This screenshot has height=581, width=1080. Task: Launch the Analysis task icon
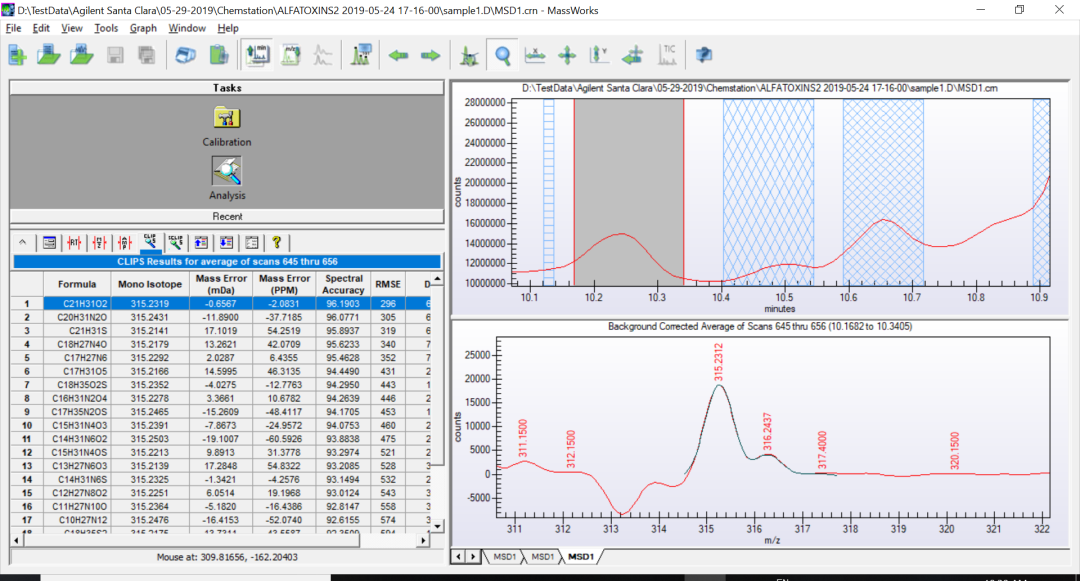click(227, 171)
